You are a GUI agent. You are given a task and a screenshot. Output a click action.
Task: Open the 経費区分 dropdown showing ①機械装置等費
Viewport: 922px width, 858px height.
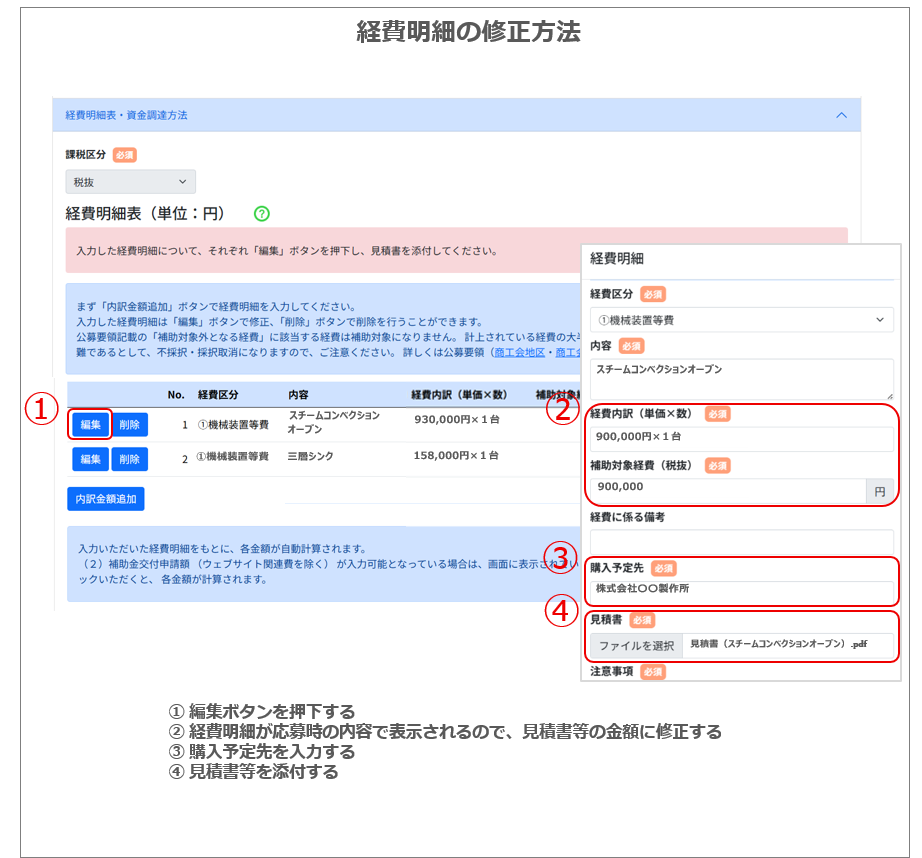(x=741, y=320)
